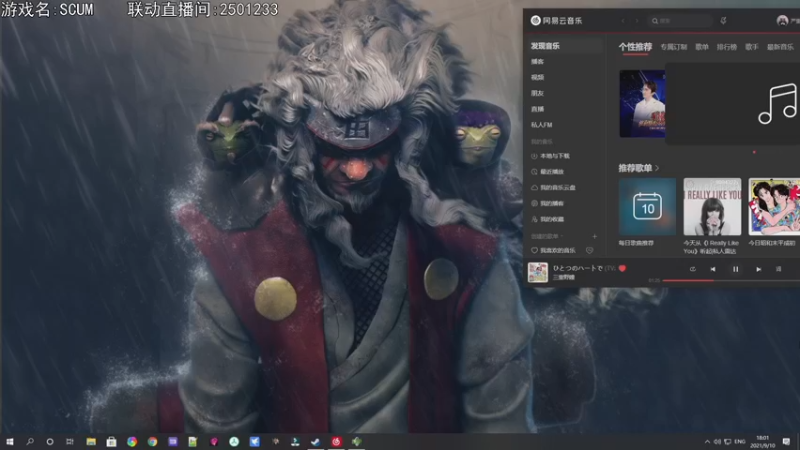Open the banner image with man in white
Screen dimensions: 800x450
tap(642, 104)
